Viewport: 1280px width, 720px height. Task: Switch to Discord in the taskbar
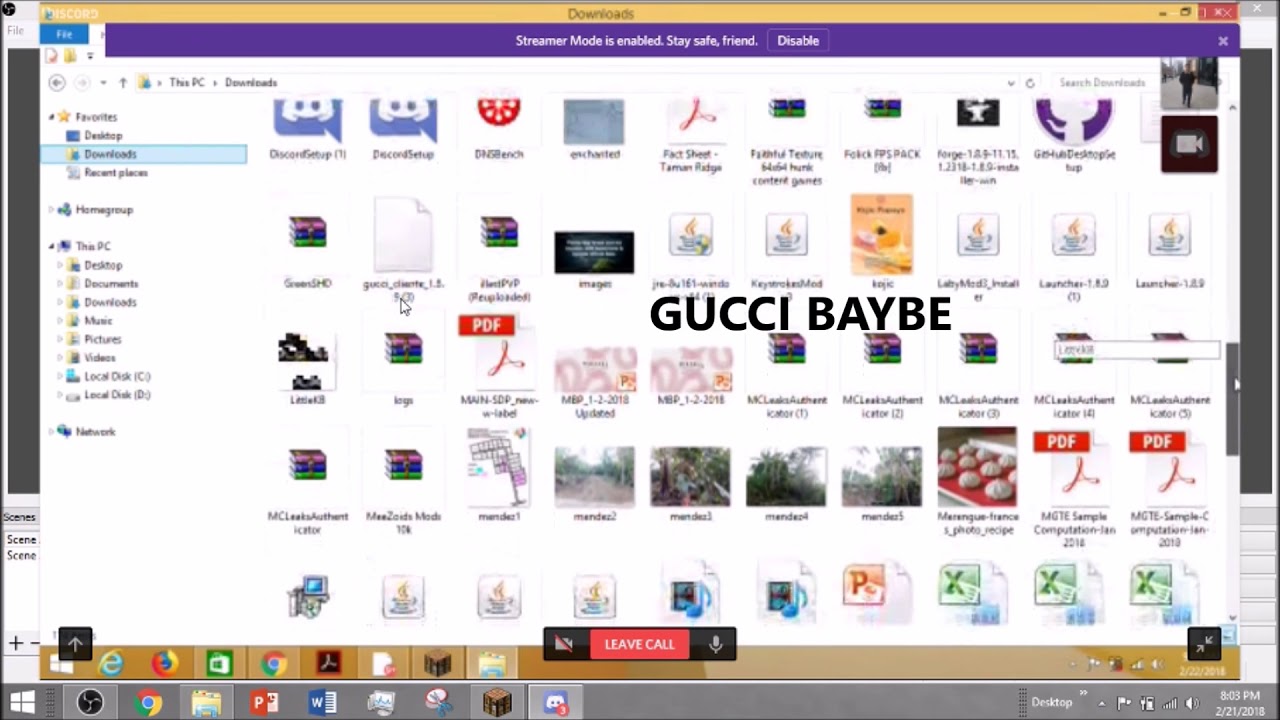[556, 703]
